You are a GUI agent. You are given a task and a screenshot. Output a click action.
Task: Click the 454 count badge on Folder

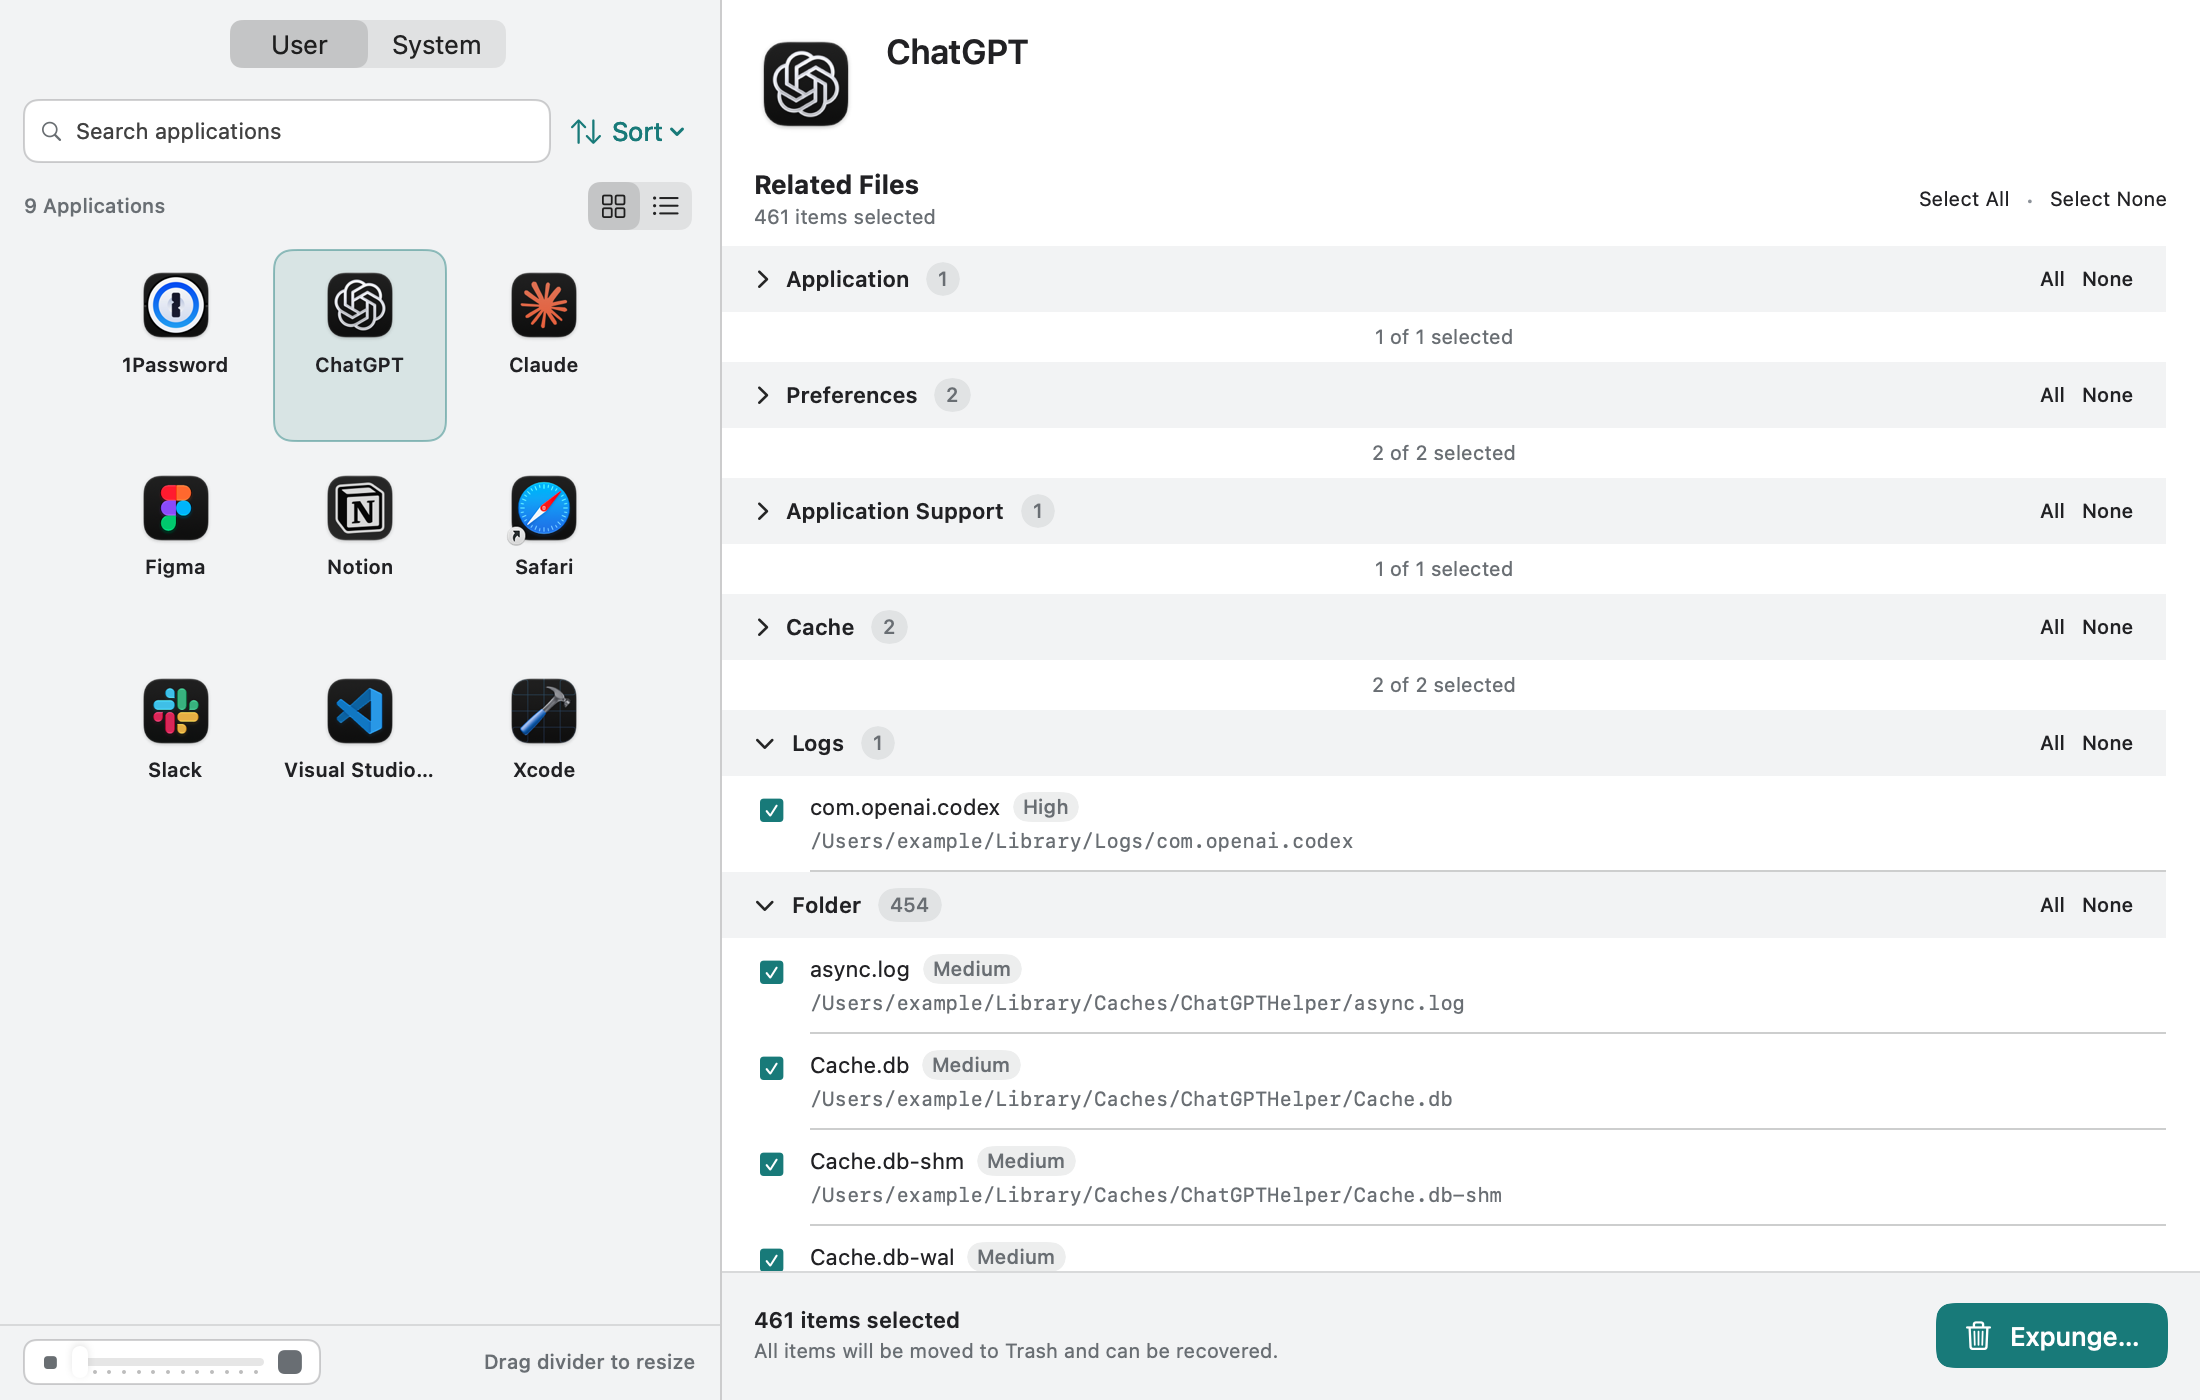tap(909, 905)
